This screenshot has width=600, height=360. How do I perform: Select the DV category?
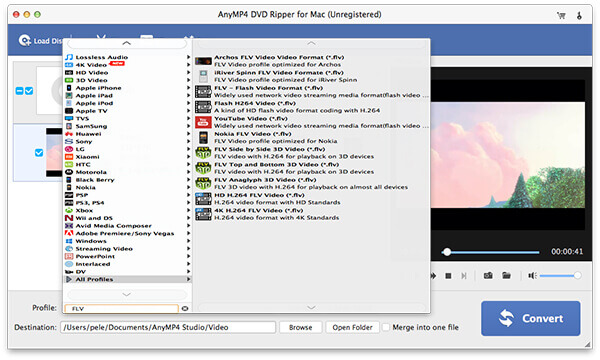point(127,272)
